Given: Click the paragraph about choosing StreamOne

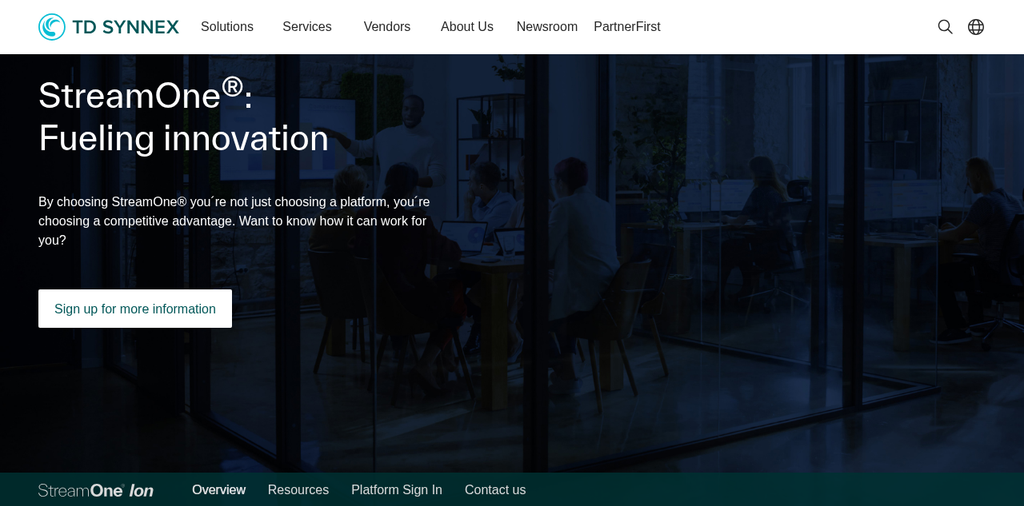Looking at the screenshot, I should [233, 221].
